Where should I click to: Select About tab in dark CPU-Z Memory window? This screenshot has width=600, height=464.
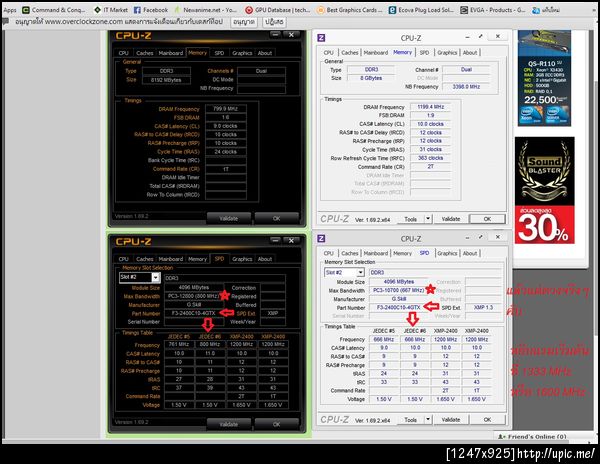[264, 53]
